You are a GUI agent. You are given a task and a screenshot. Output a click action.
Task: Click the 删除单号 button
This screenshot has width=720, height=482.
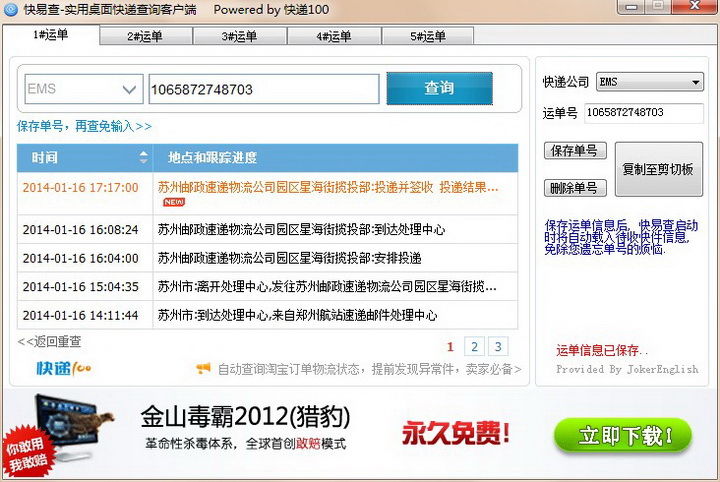coord(575,188)
